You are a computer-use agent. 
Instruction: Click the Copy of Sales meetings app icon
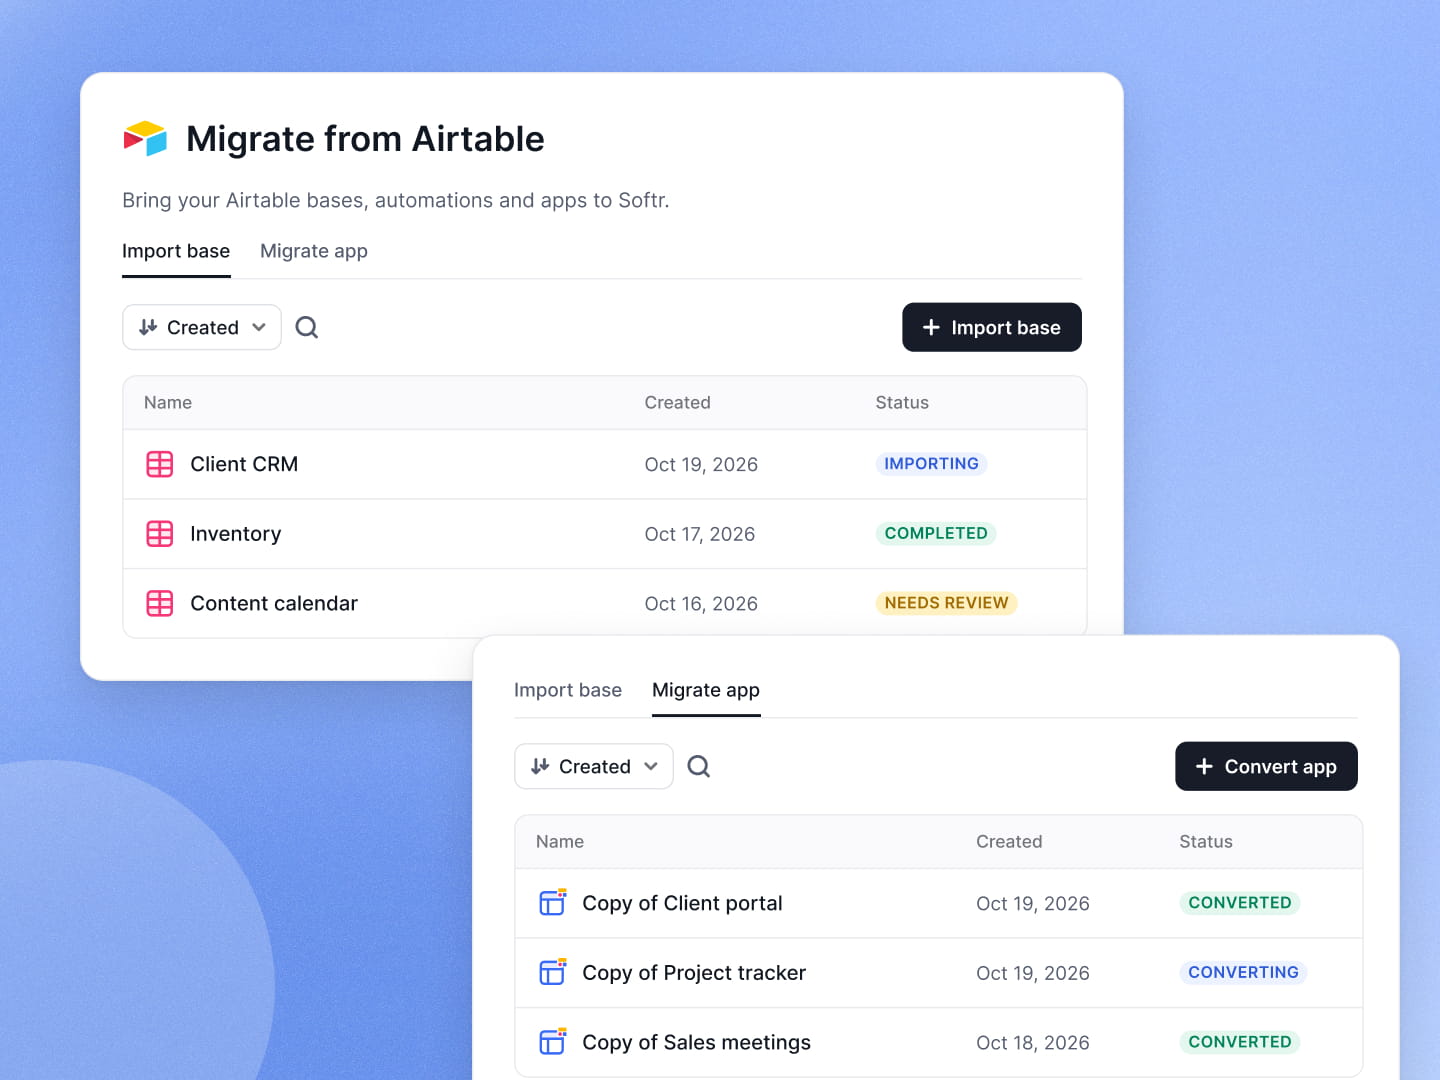pos(553,1042)
